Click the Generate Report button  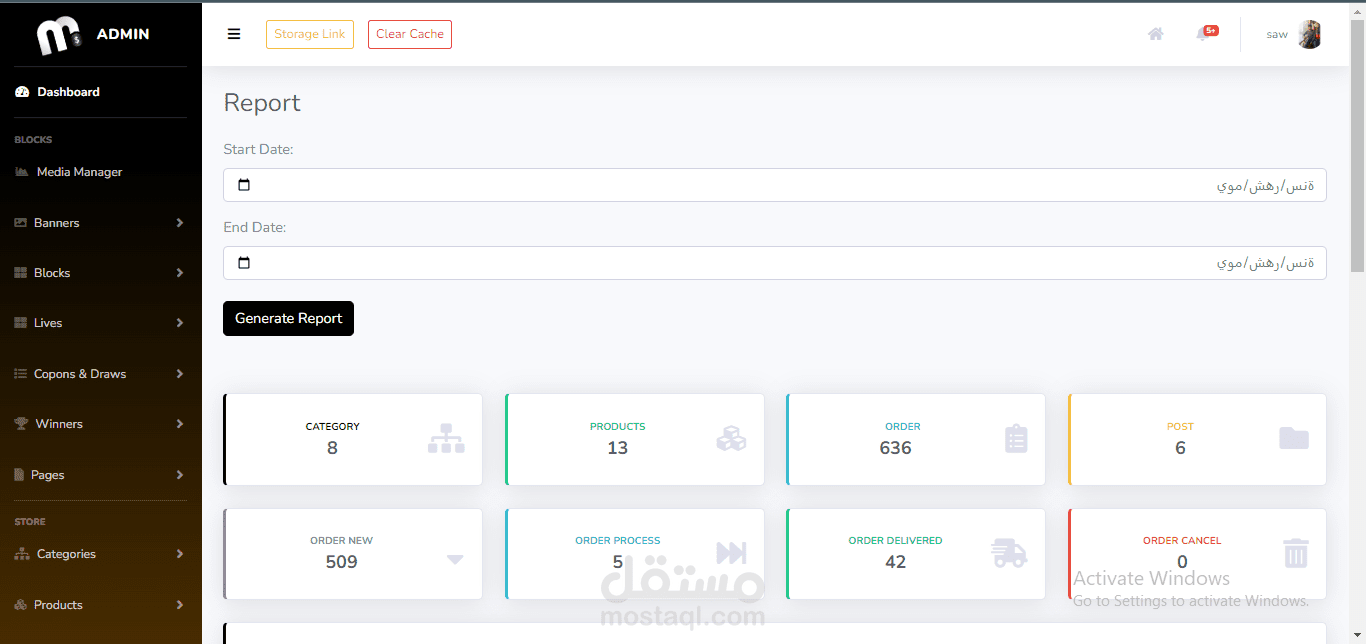point(288,318)
